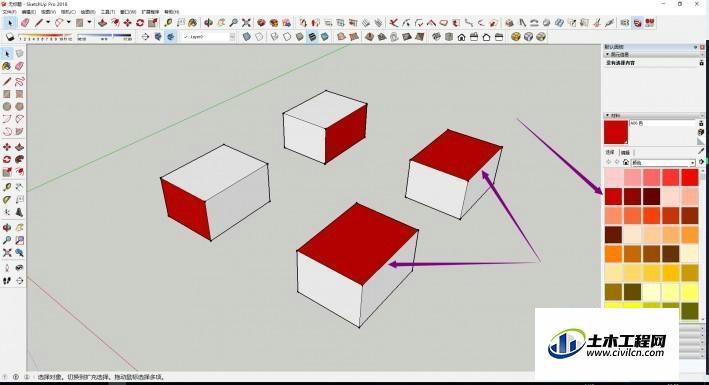Select the Rotated Rectangle tool
Viewport: 709px width, 385px height.
point(19,94)
